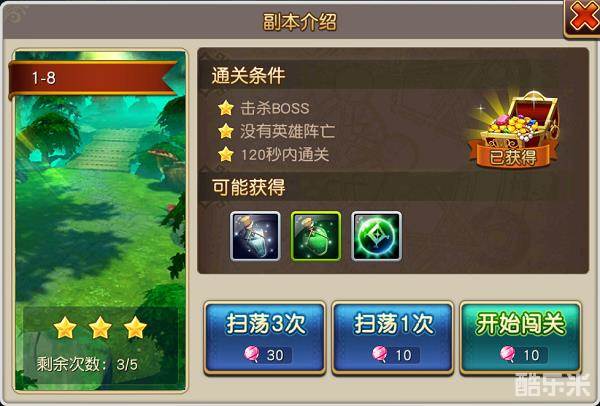600x406 pixels.
Task: Click the star beside 击杀BOSS condition
Action: 226,108
